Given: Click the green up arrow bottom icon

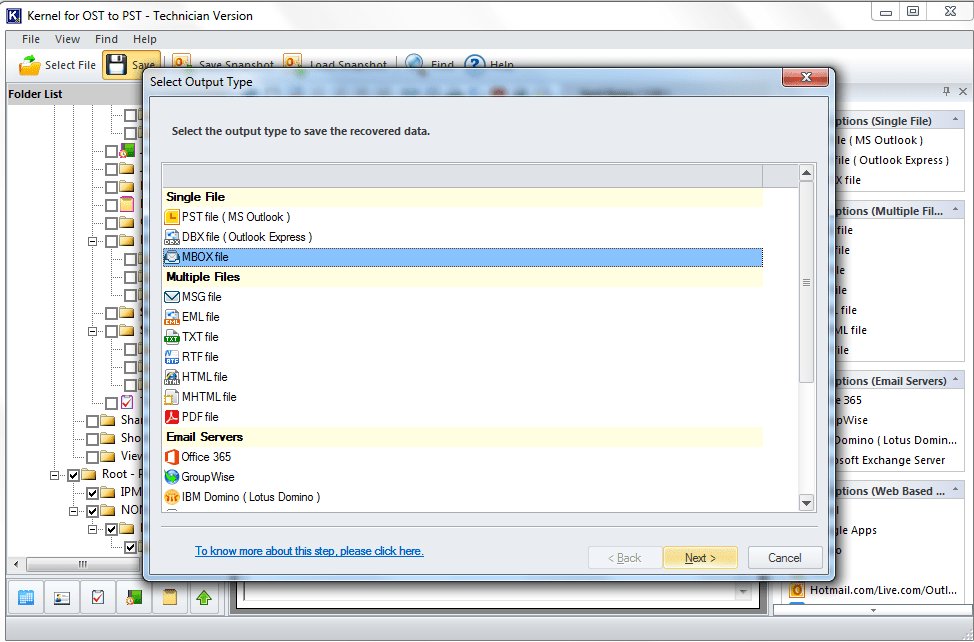Looking at the screenshot, I should coord(204,597).
